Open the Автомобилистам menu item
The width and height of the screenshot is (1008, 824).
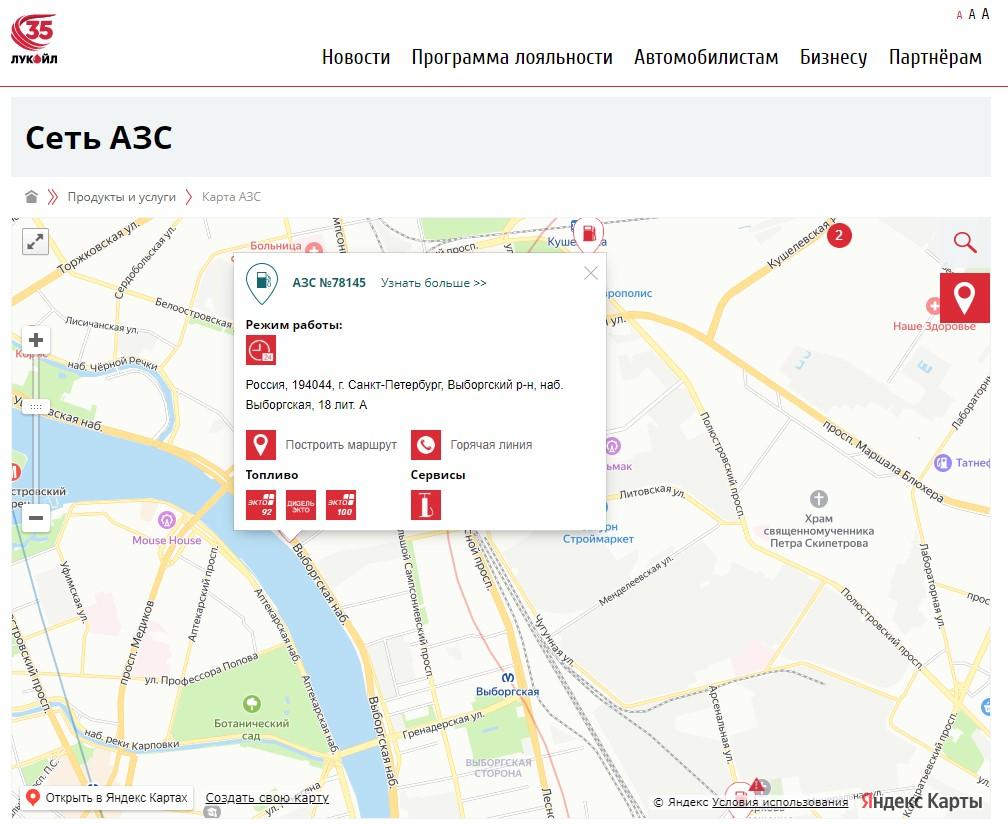click(706, 57)
